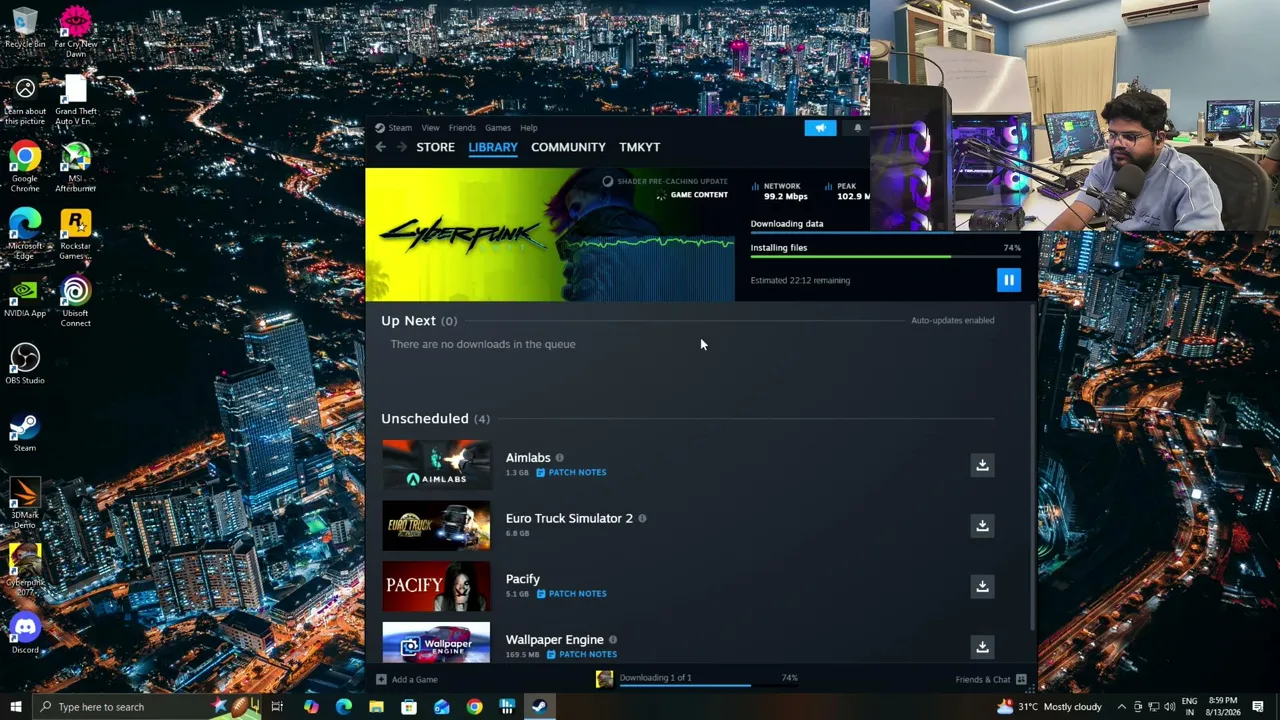The width and height of the screenshot is (1280, 720).
Task: Select the Grand Theft Auto V desktop icon
Action: pos(75,100)
